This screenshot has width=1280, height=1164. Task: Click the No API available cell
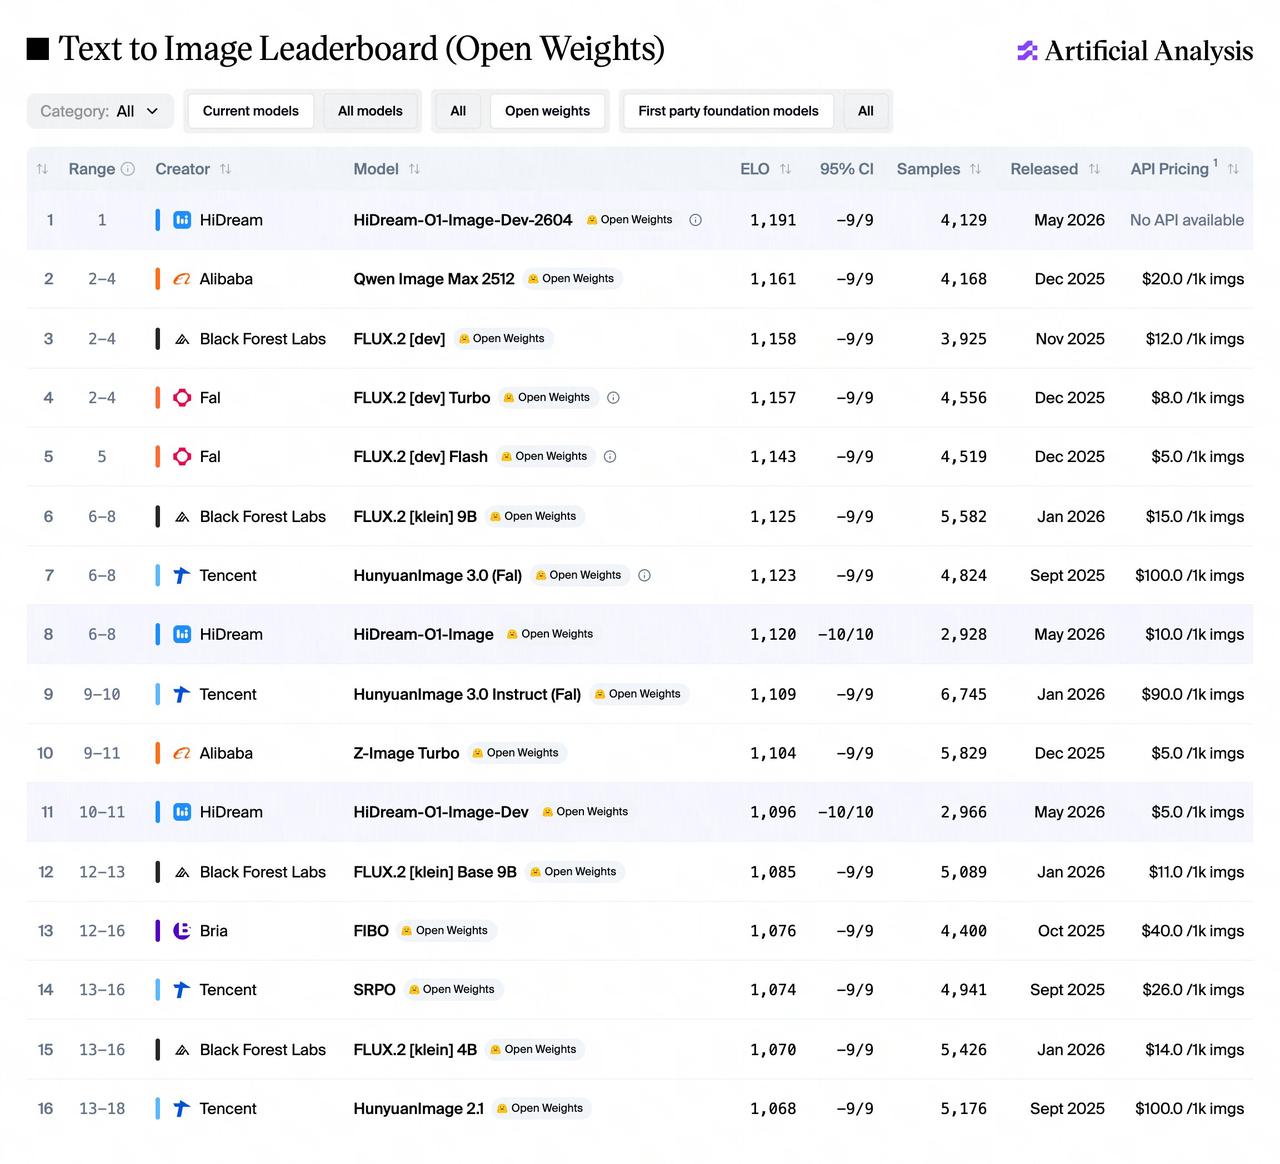pos(1187,220)
